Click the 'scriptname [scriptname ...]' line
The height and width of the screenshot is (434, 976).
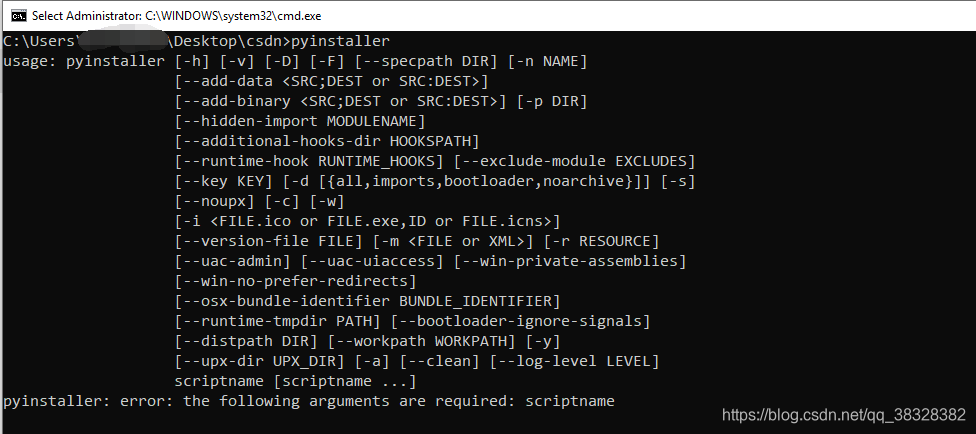click(296, 381)
